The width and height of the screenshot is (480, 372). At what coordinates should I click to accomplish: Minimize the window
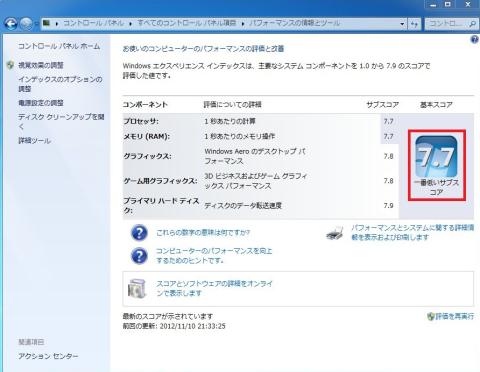[433, 5]
